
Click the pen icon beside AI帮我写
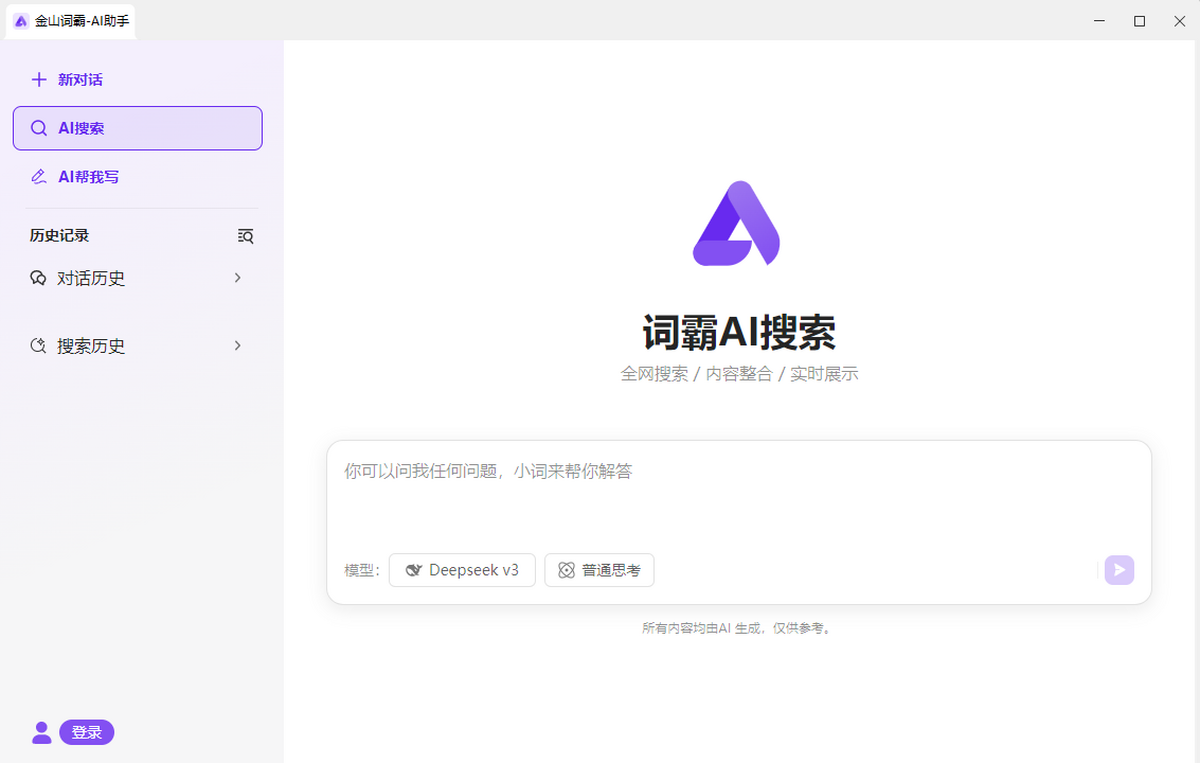tap(39, 177)
